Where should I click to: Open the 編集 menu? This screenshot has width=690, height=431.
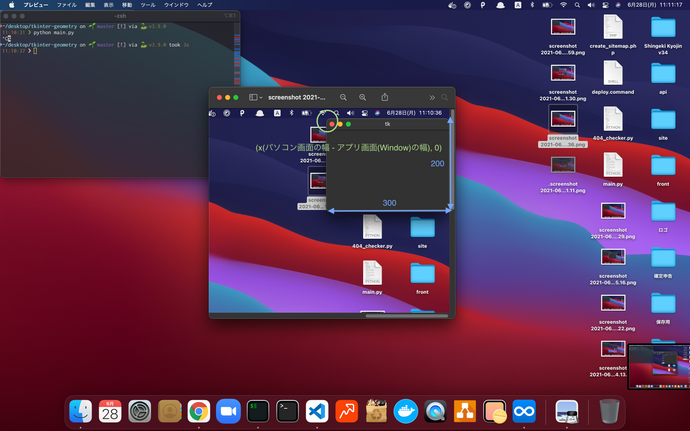pos(90,5)
